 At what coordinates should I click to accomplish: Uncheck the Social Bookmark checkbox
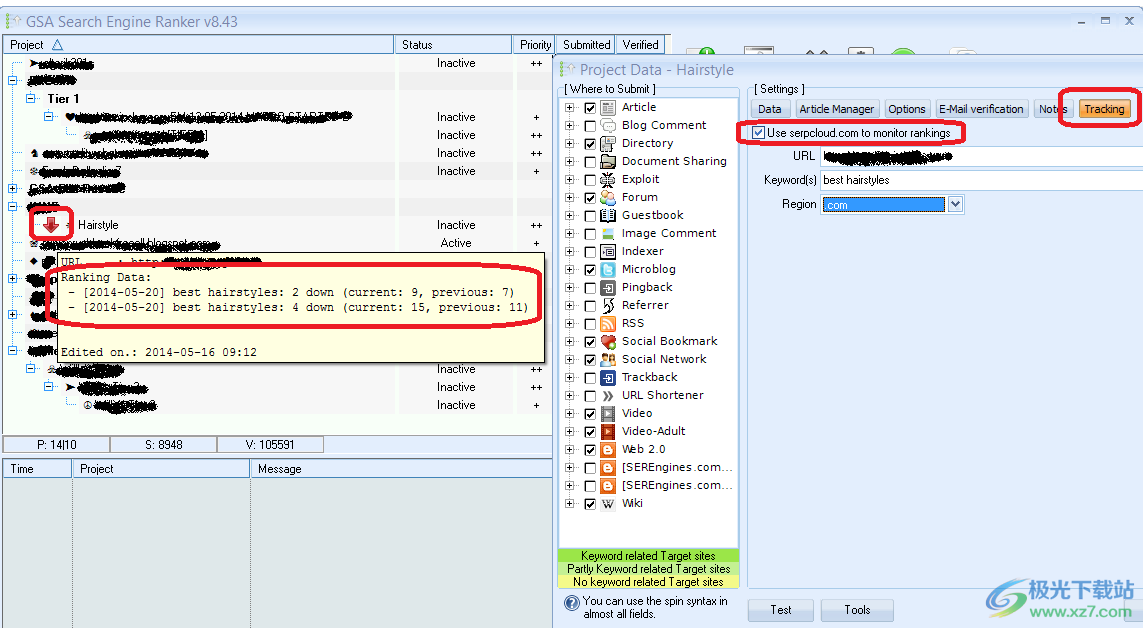590,342
